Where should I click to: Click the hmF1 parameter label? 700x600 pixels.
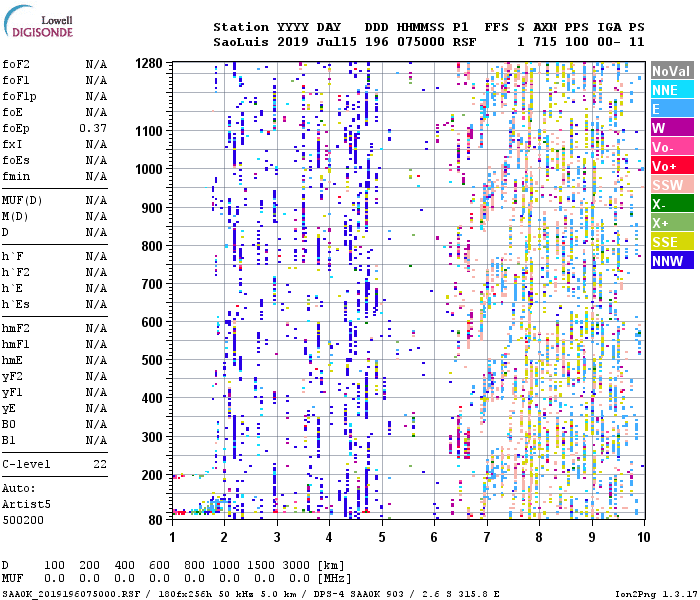16,344
